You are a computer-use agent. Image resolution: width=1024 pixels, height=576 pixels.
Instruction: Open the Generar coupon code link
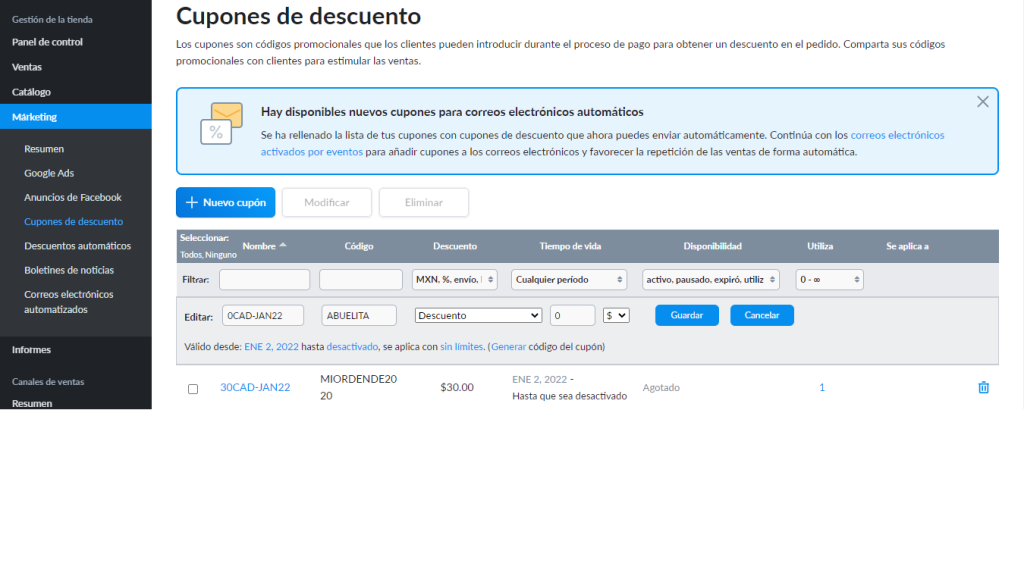(507, 347)
